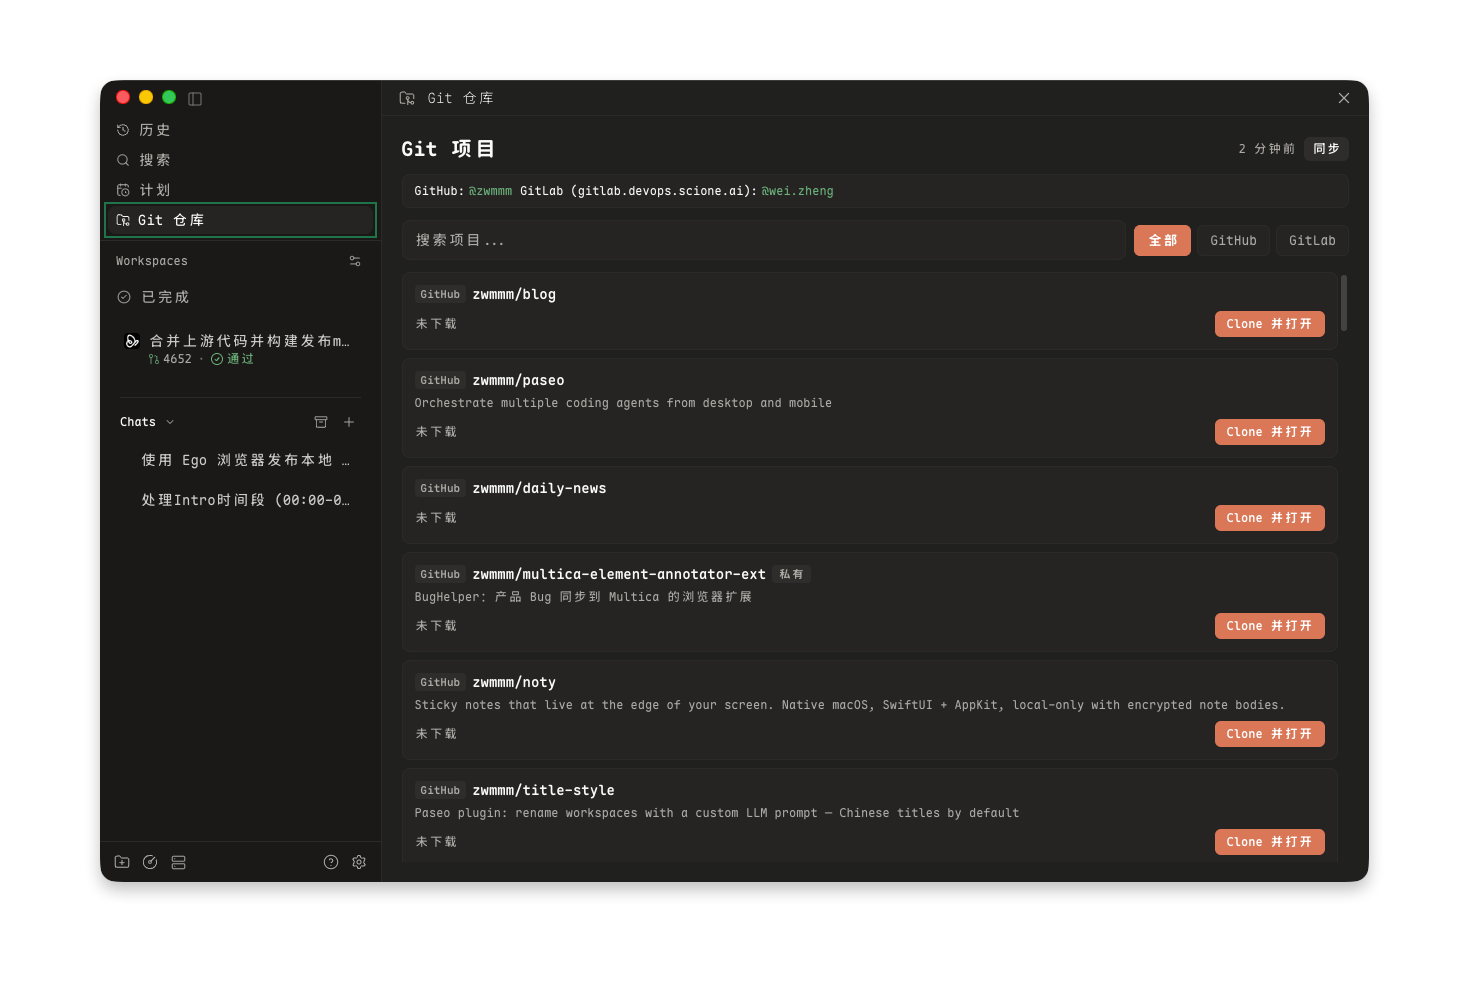Clone and open zwmmm/noty
The height and width of the screenshot is (1002, 1469).
1269,734
